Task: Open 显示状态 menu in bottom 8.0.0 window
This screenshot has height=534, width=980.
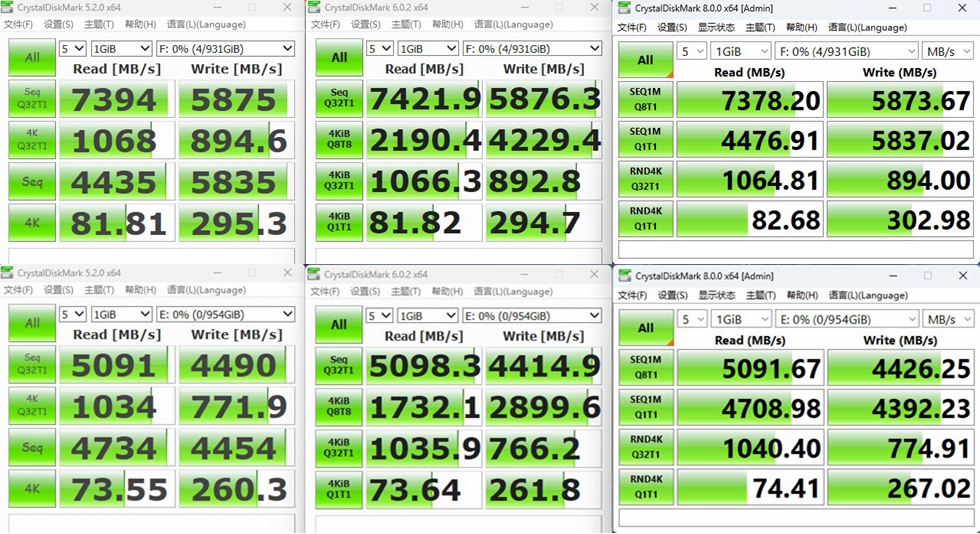Action: 717,295
